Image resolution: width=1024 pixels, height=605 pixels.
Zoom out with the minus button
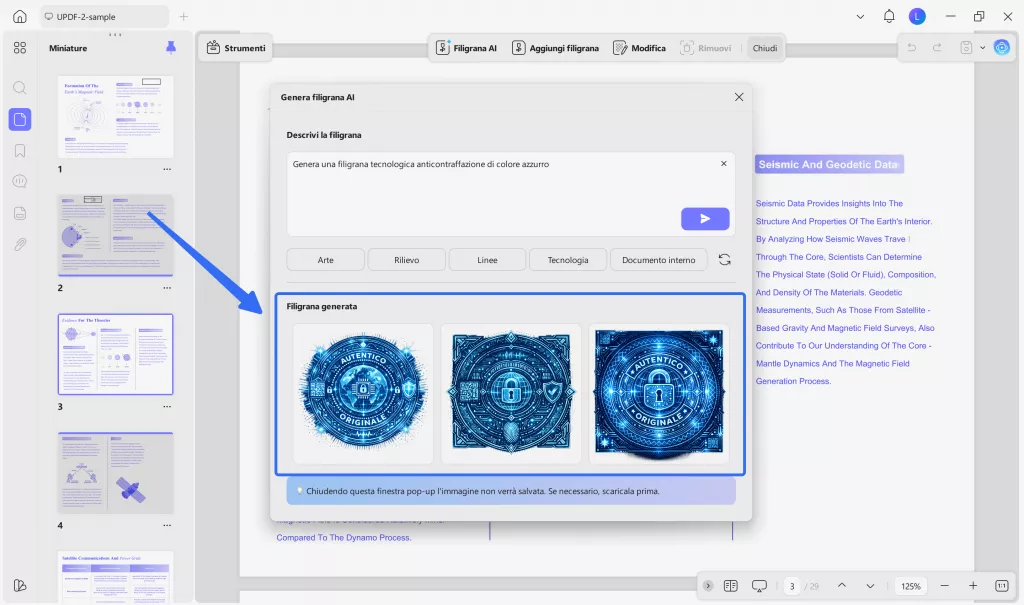944,586
